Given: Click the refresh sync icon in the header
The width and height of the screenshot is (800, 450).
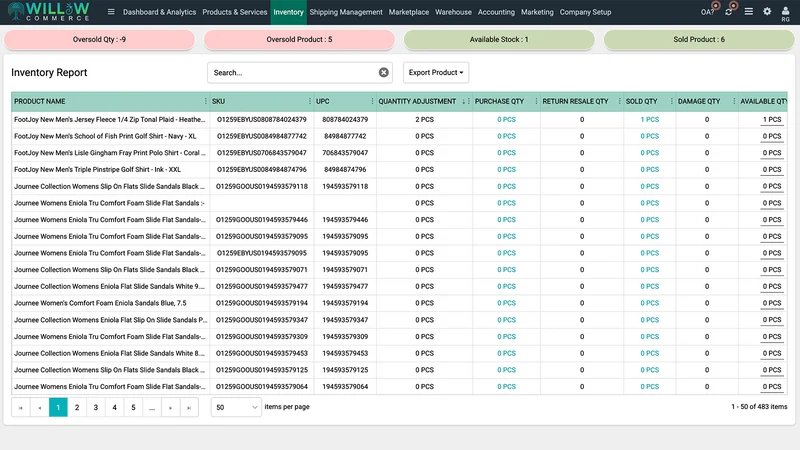Looking at the screenshot, I should coord(730,11).
